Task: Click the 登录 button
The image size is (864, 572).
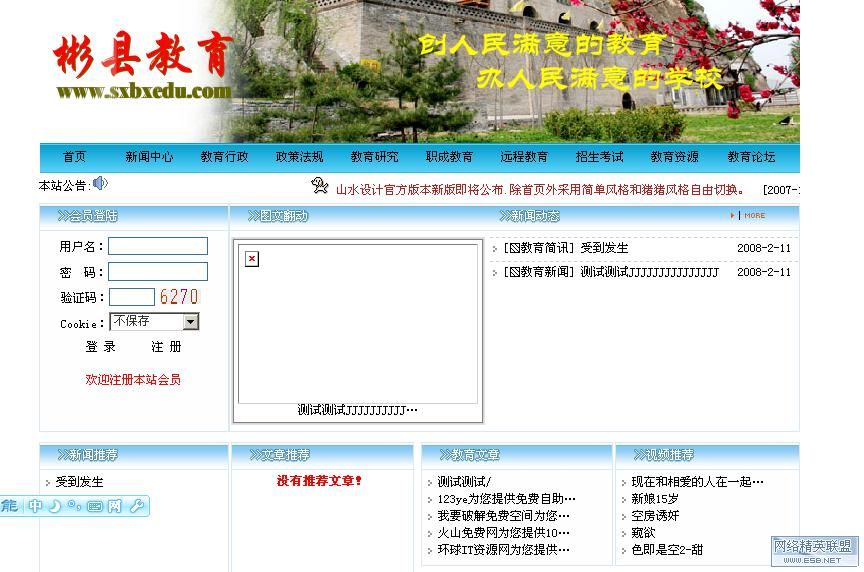Action: pyautogui.click(x=100, y=347)
